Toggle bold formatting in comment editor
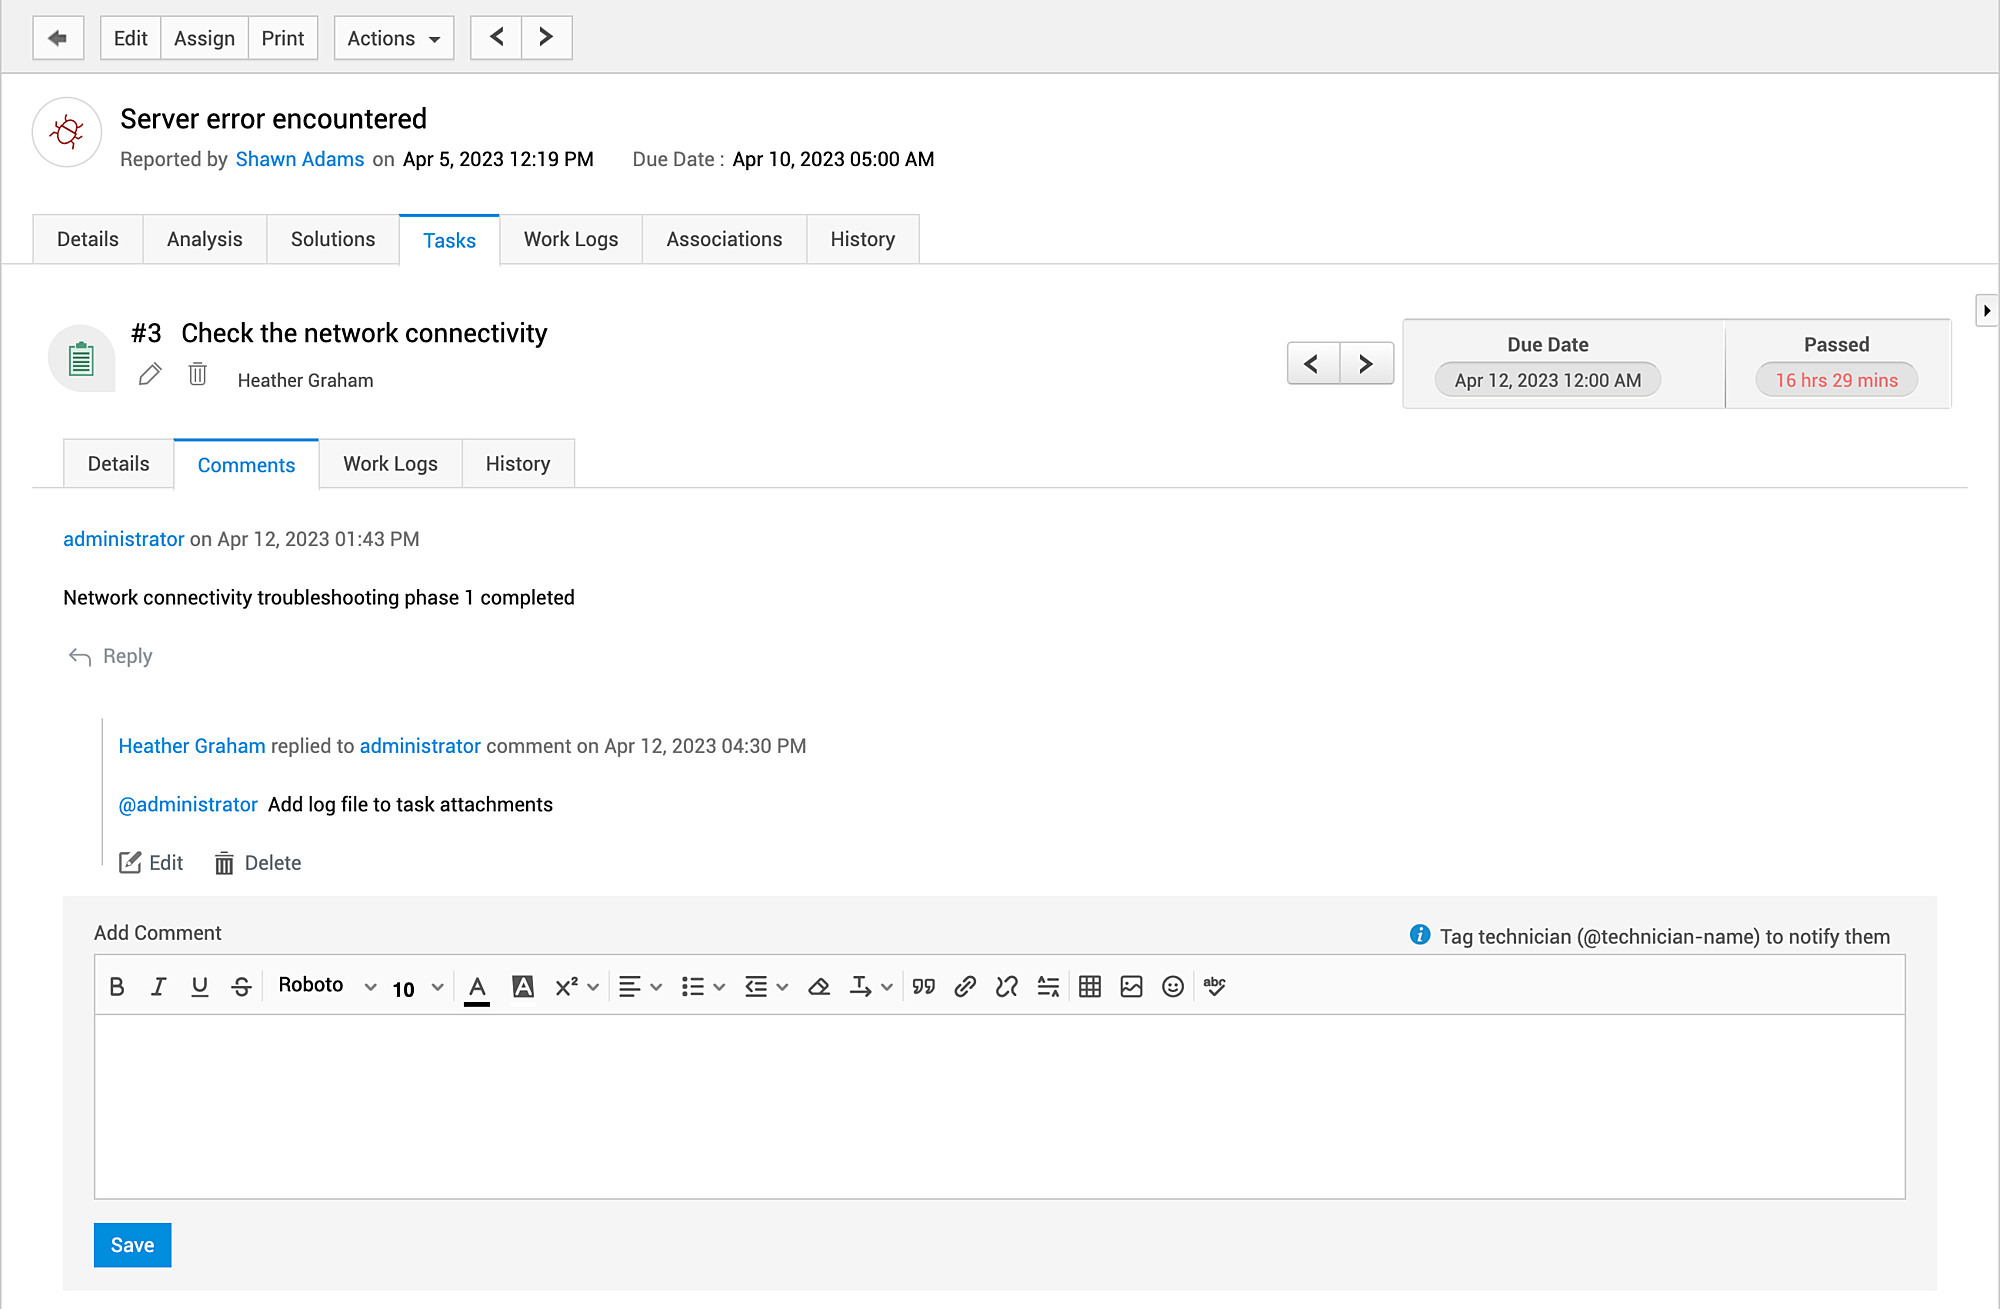 point(117,987)
